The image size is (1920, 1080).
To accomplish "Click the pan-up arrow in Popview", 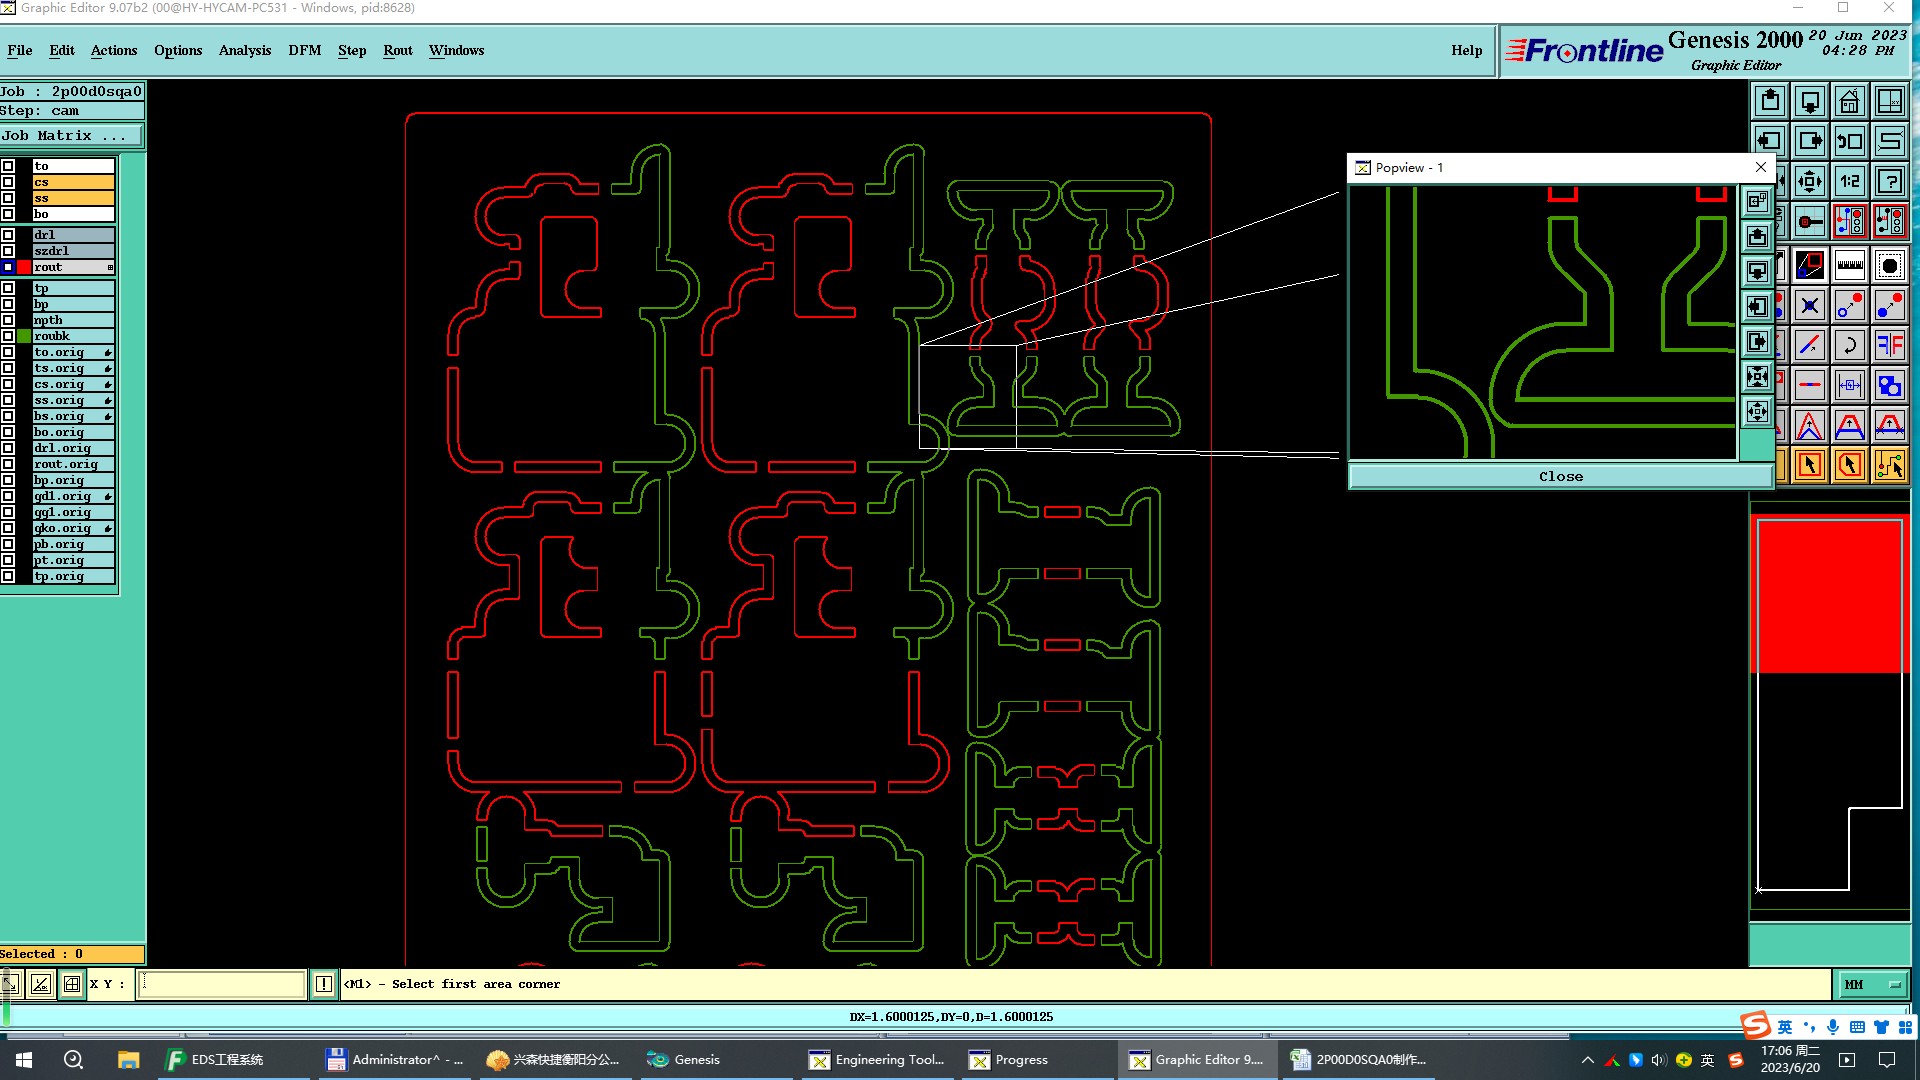I will 1757,236.
